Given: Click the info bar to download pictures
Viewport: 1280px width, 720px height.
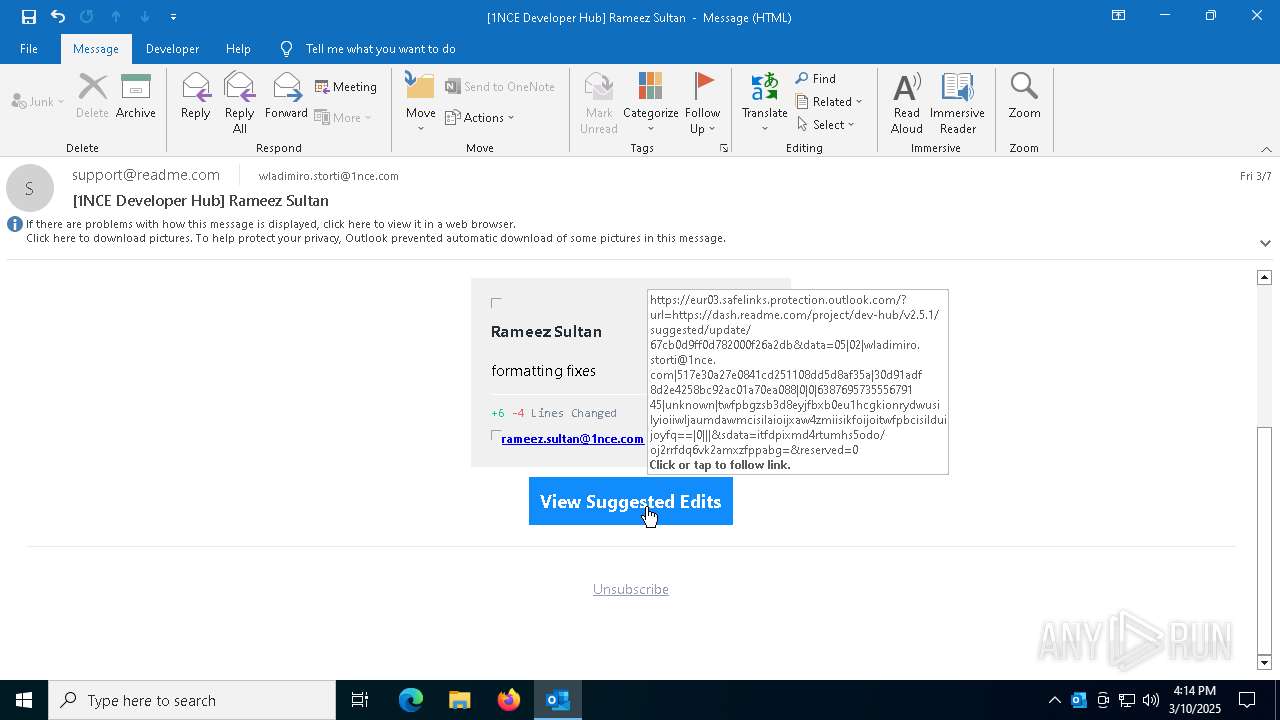Looking at the screenshot, I should [375, 238].
